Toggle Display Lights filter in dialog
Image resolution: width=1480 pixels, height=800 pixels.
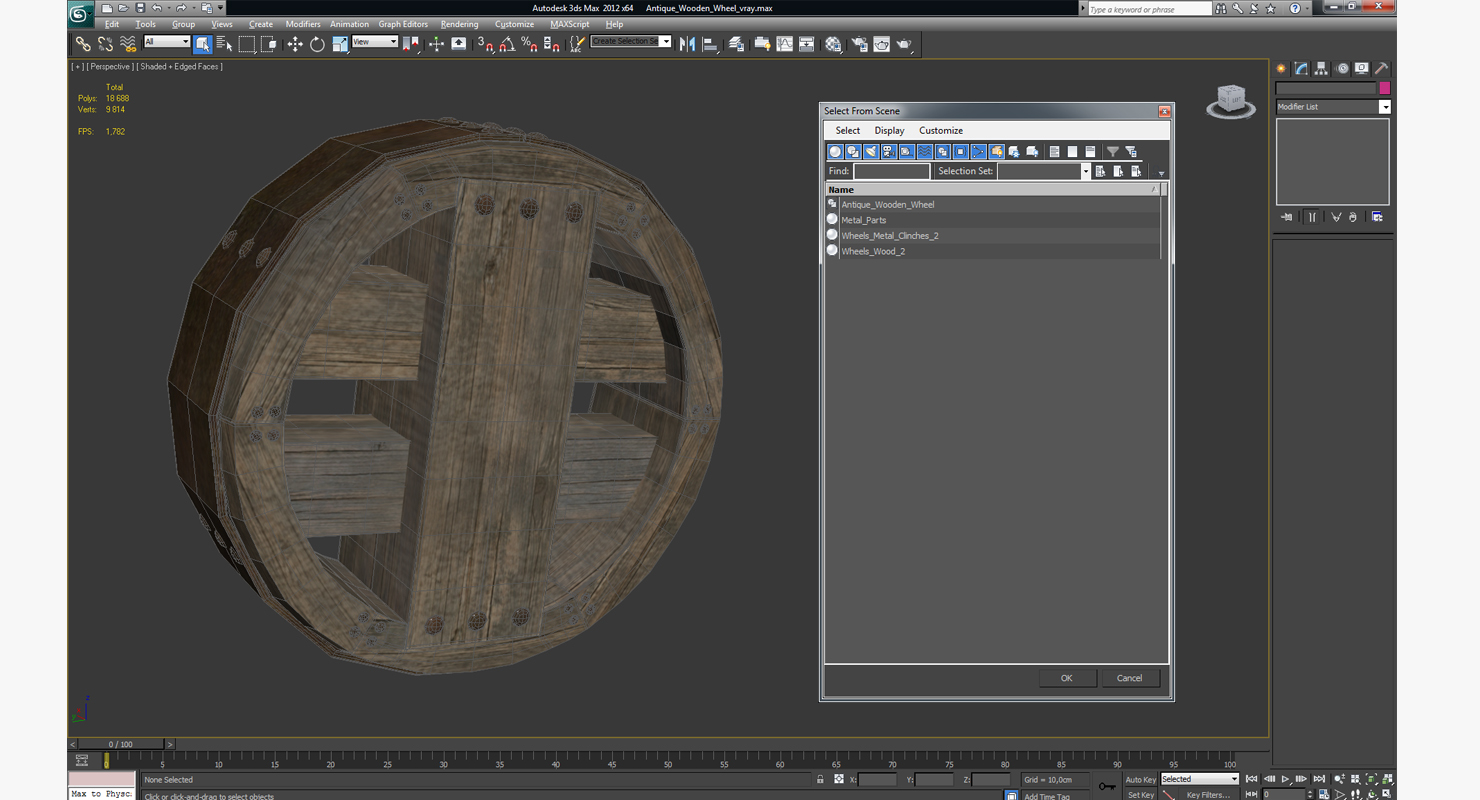click(871, 152)
